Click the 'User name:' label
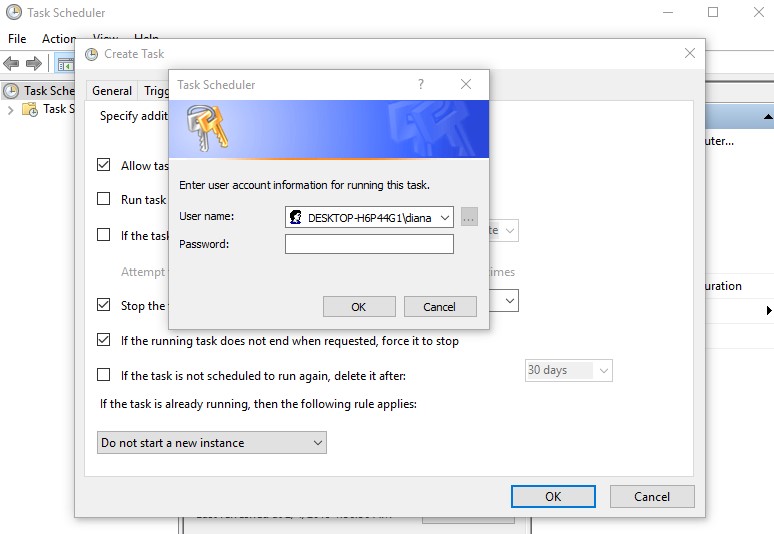774x534 pixels. [206, 216]
